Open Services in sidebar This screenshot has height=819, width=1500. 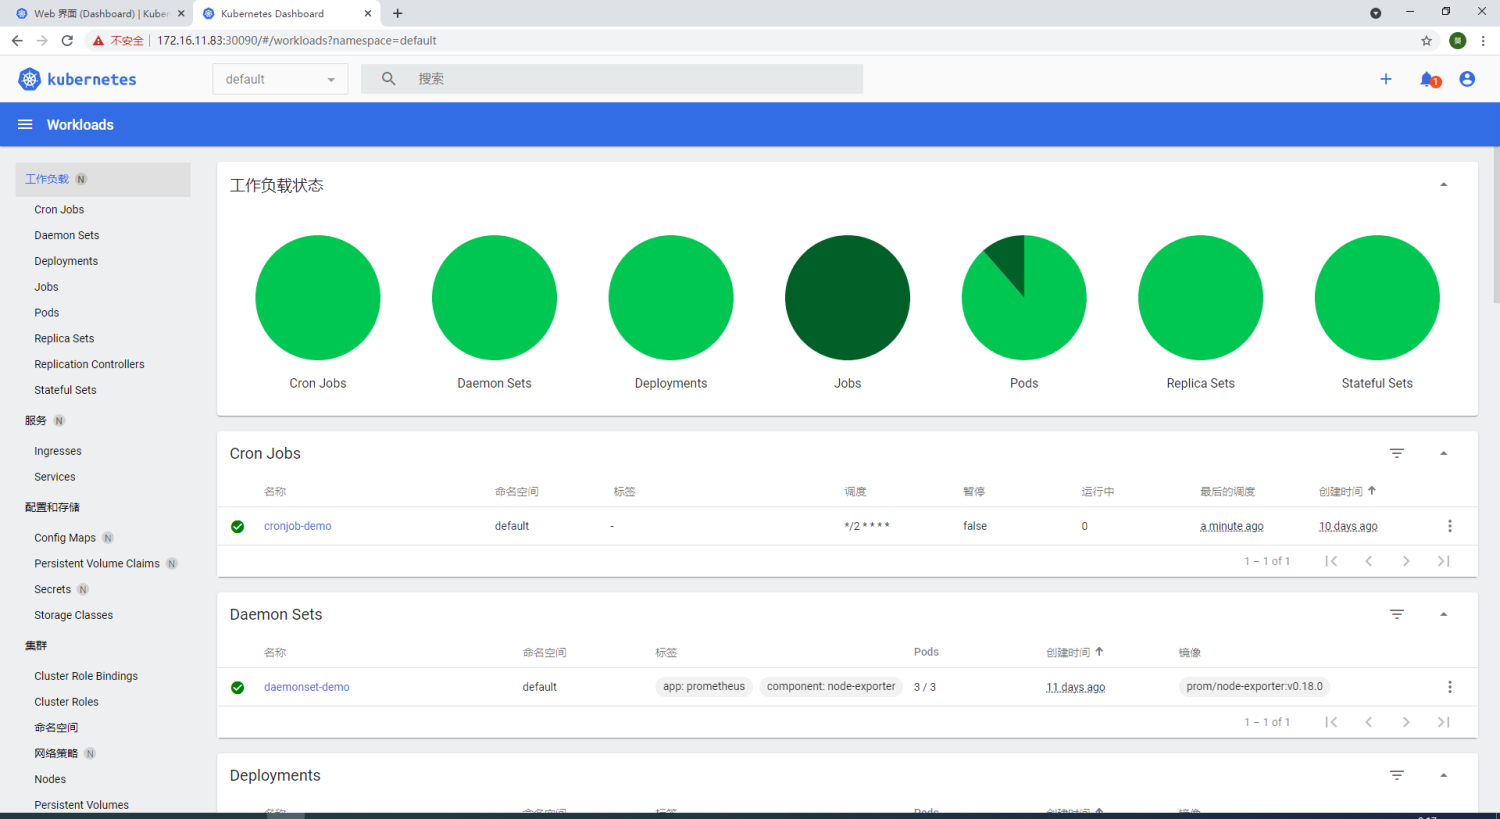tap(55, 477)
